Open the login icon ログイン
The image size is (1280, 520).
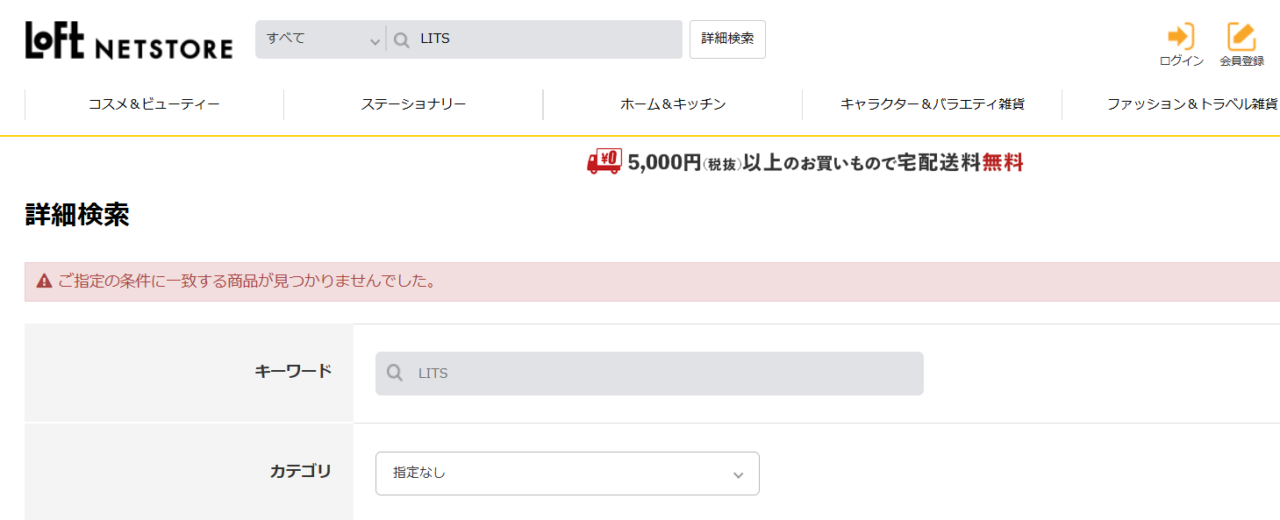click(1181, 45)
